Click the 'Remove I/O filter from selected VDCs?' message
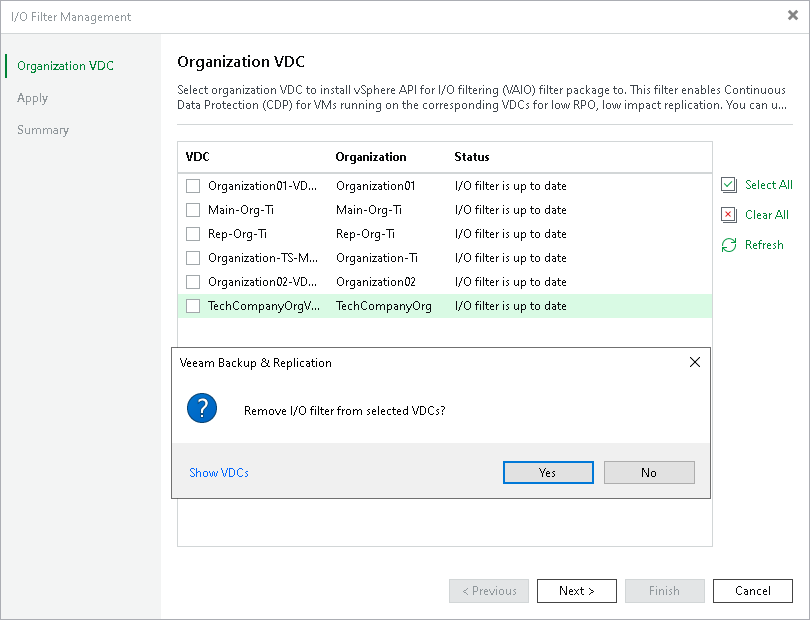Screen dimensions: 810x620 [345, 411]
